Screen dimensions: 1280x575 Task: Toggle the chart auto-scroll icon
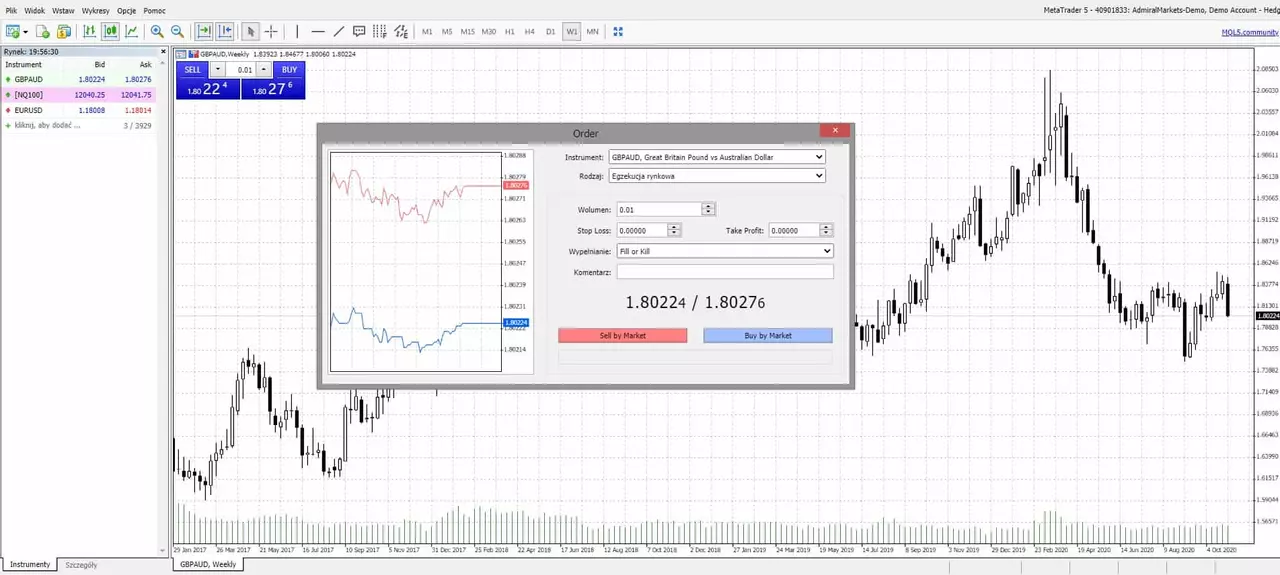(204, 31)
